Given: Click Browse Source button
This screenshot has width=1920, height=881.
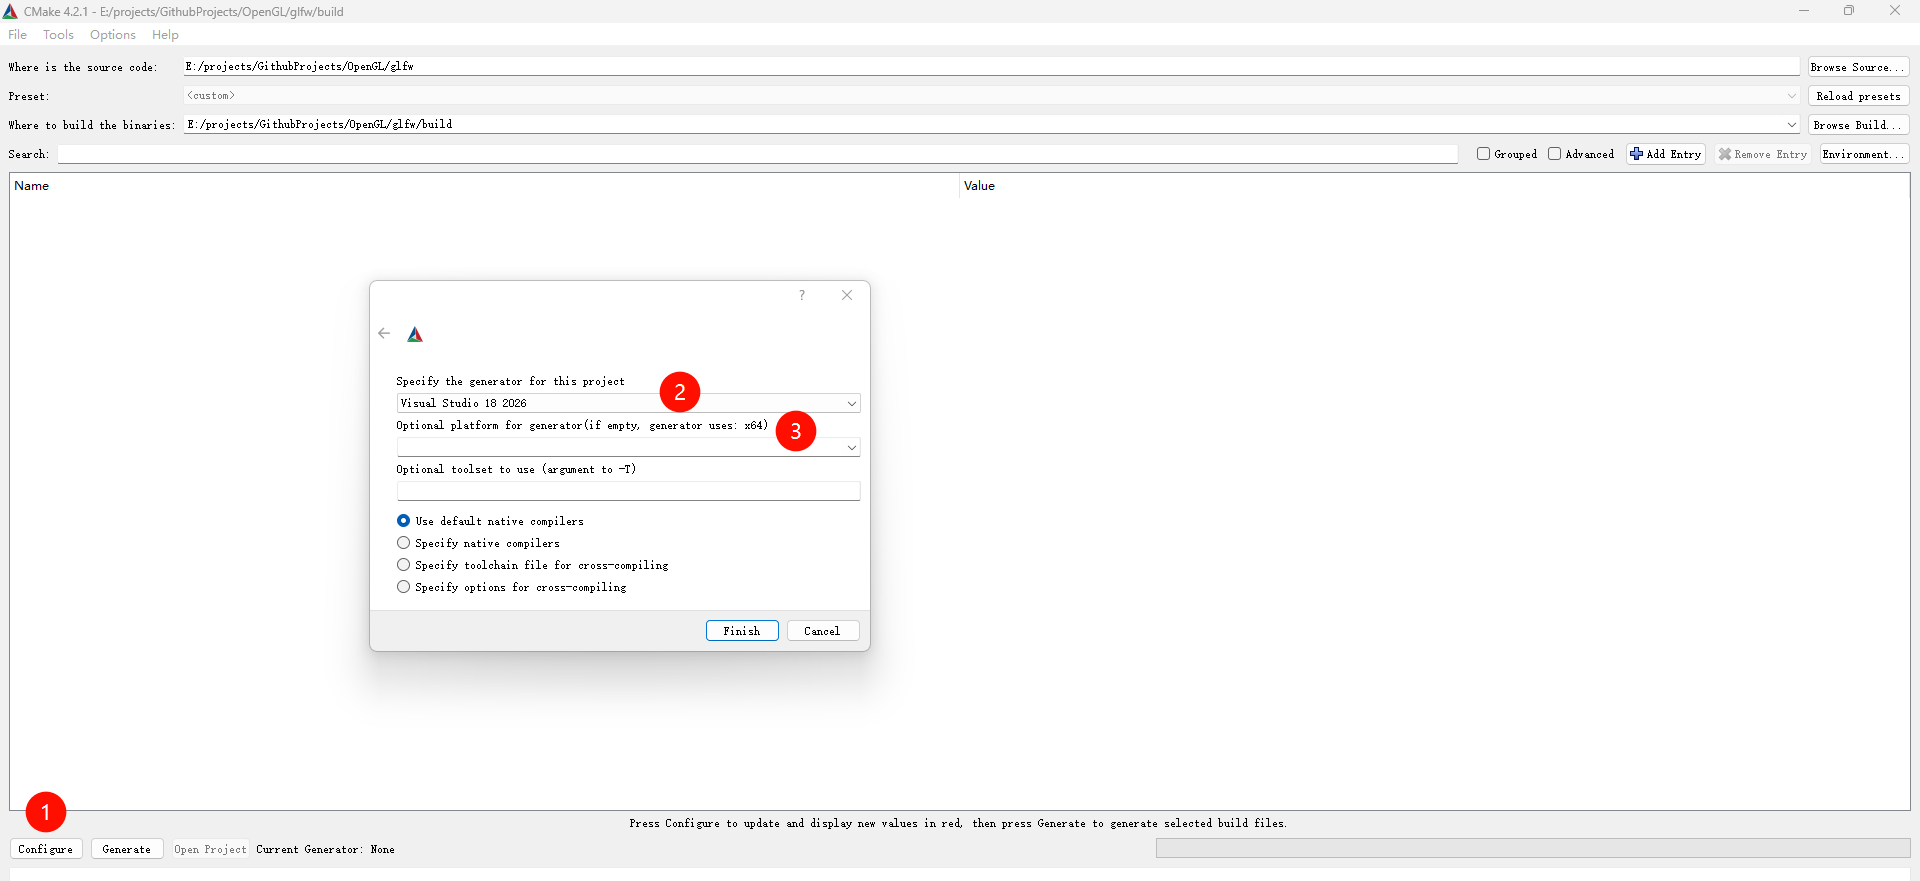Looking at the screenshot, I should (1858, 67).
